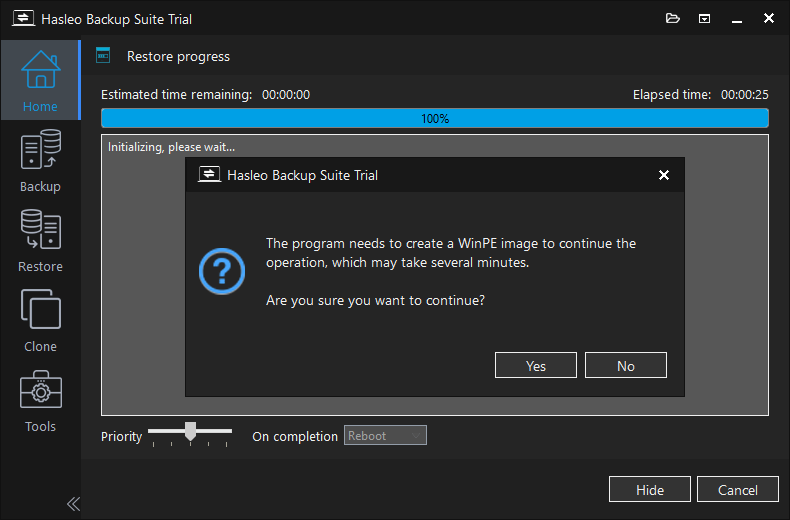Click the Hasleo logo in dialog title

pyautogui.click(x=209, y=175)
